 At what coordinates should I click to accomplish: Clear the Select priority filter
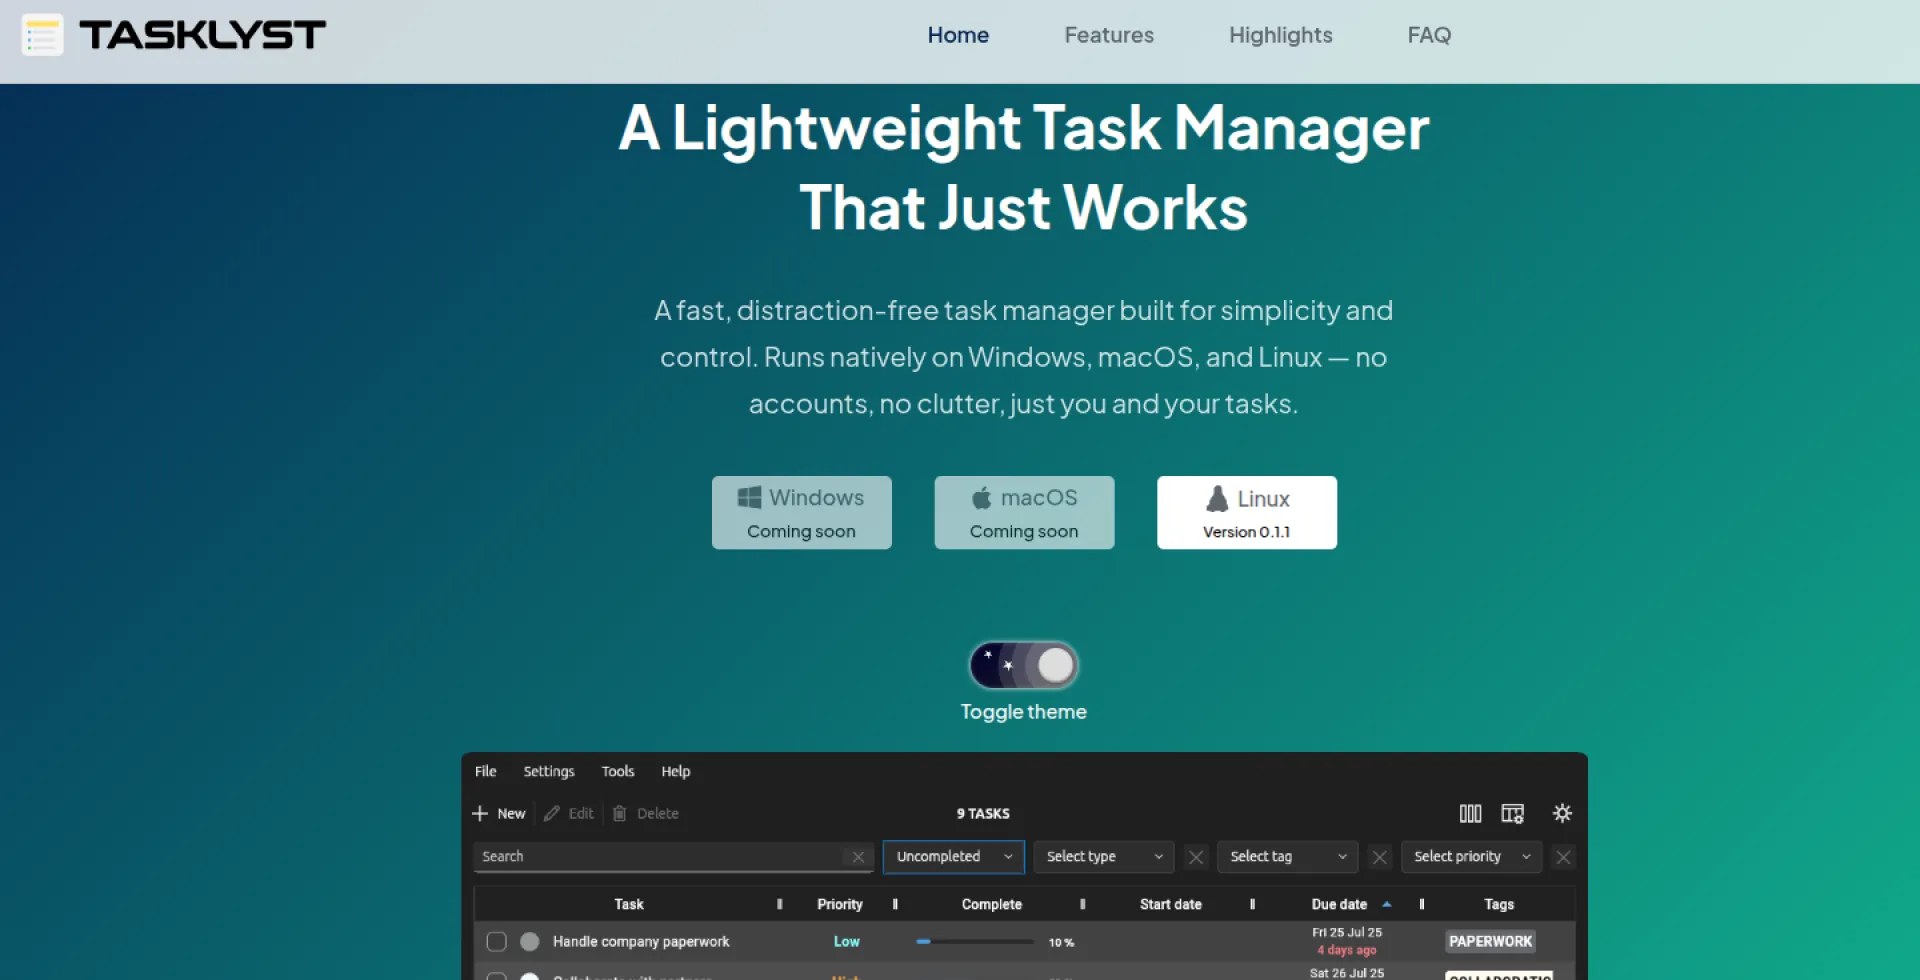(x=1563, y=857)
